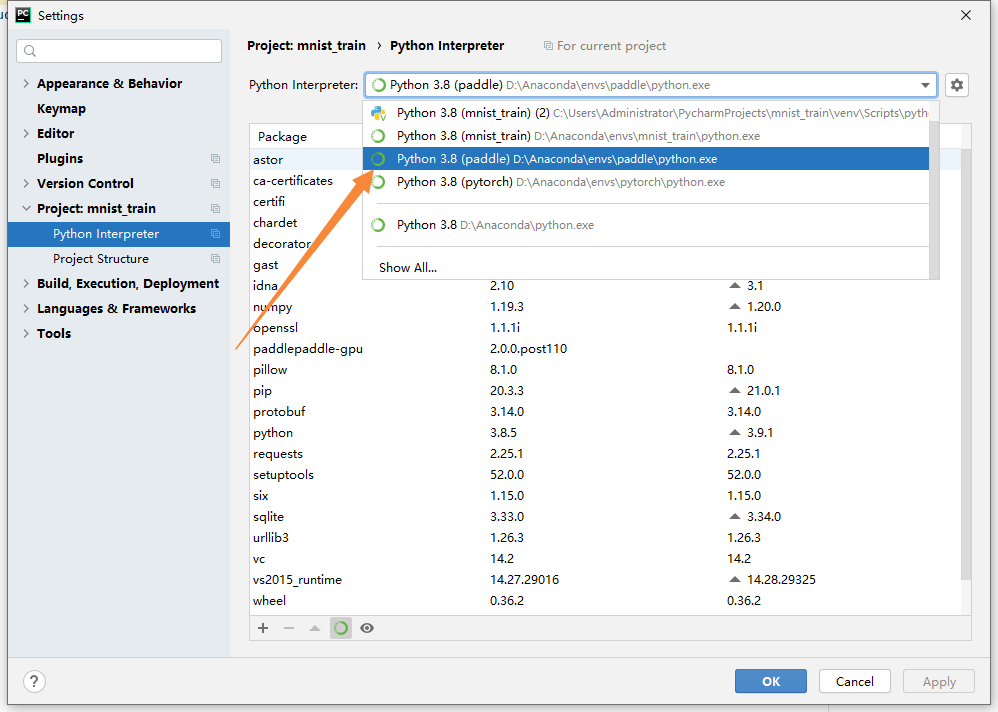Select the paddlepaddle-gpu package row
This screenshot has height=712, width=998.
pos(605,349)
